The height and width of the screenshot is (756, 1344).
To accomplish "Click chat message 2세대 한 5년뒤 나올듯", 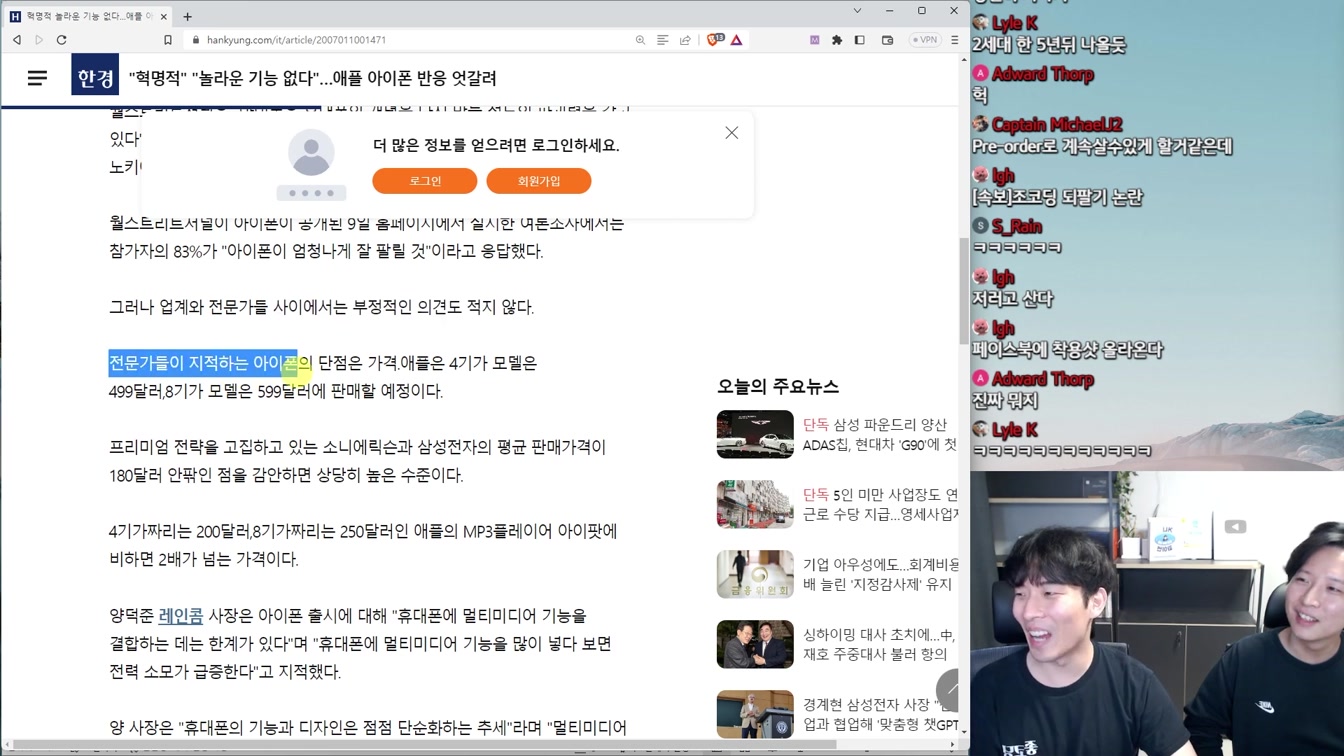I will (x=1048, y=45).
